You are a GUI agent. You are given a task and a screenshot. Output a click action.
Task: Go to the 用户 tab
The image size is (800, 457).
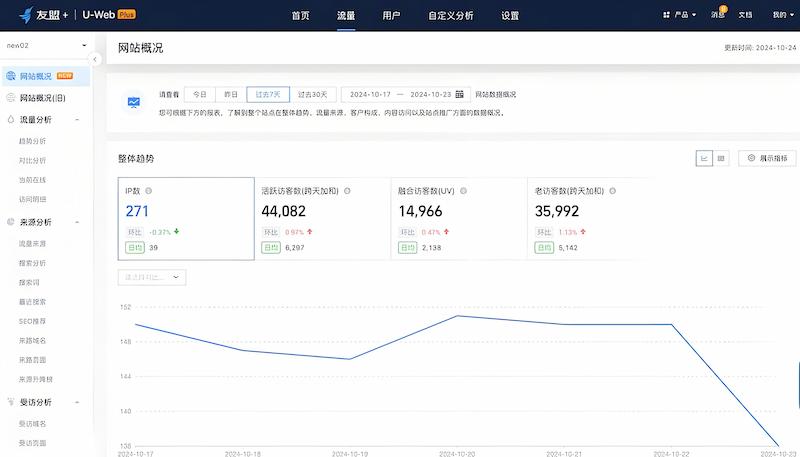point(391,15)
